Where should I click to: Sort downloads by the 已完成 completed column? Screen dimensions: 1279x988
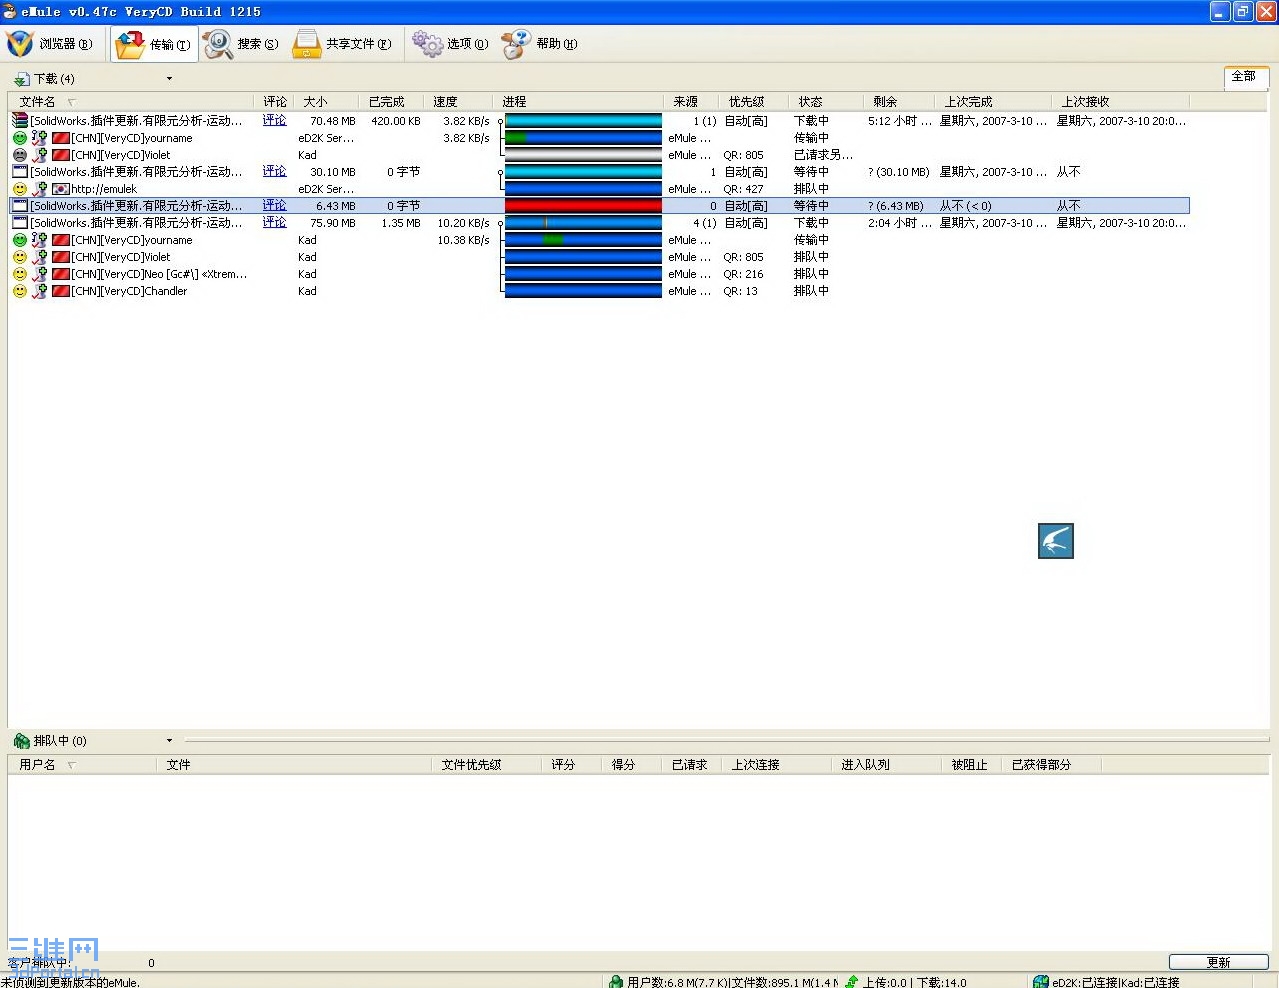pyautogui.click(x=393, y=102)
